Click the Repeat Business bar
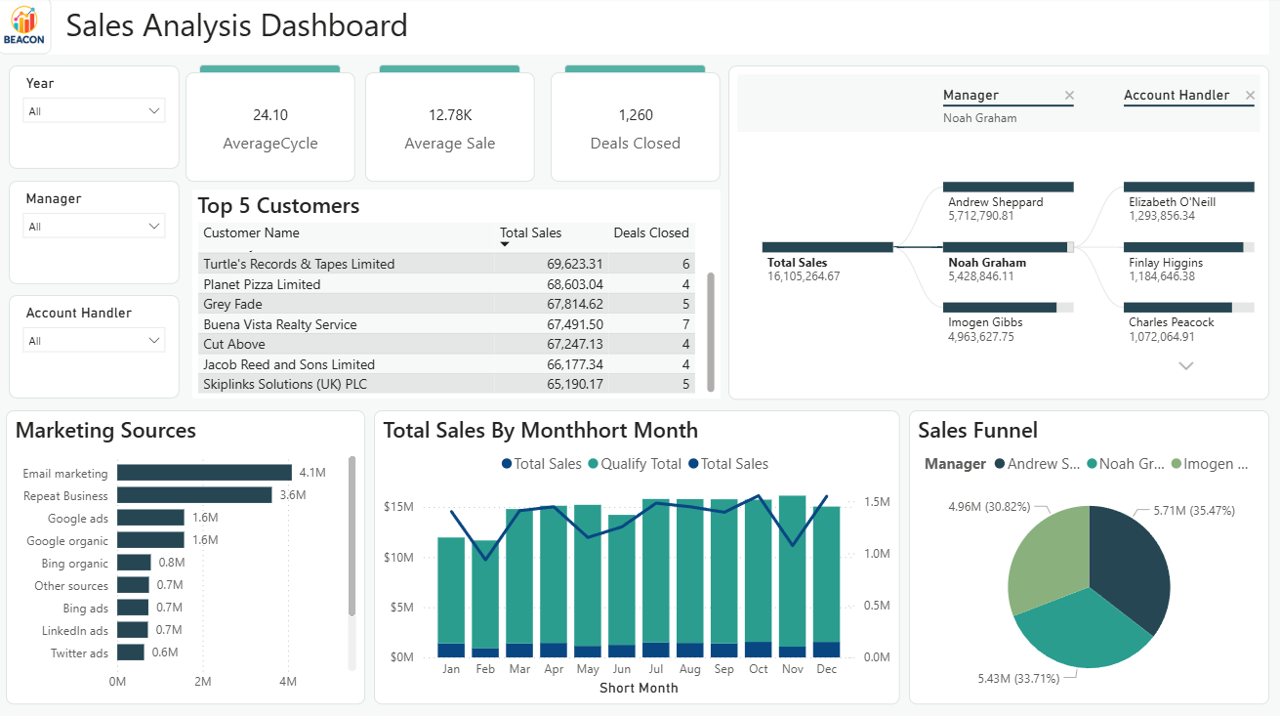The width and height of the screenshot is (1280, 716). coord(194,495)
